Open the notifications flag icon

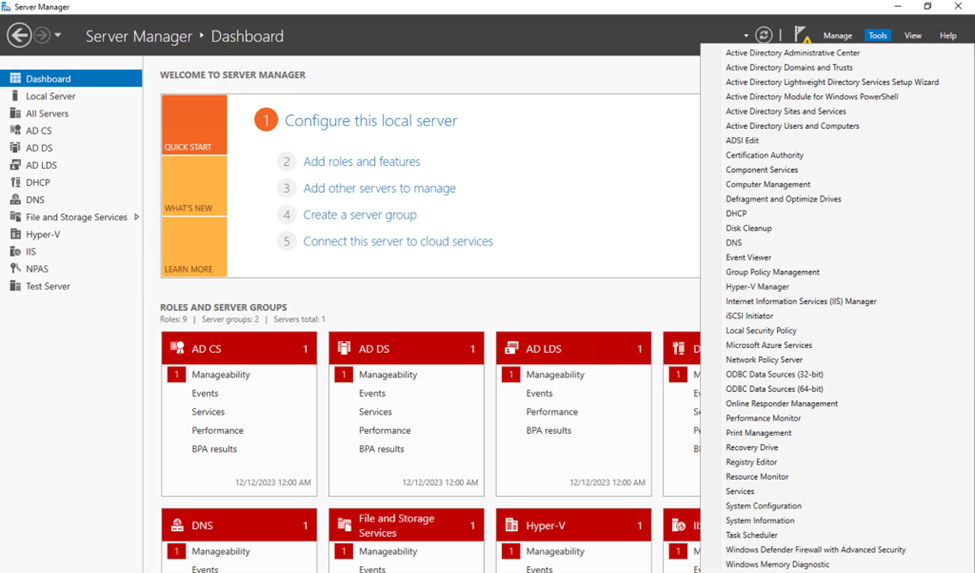pyautogui.click(x=802, y=35)
